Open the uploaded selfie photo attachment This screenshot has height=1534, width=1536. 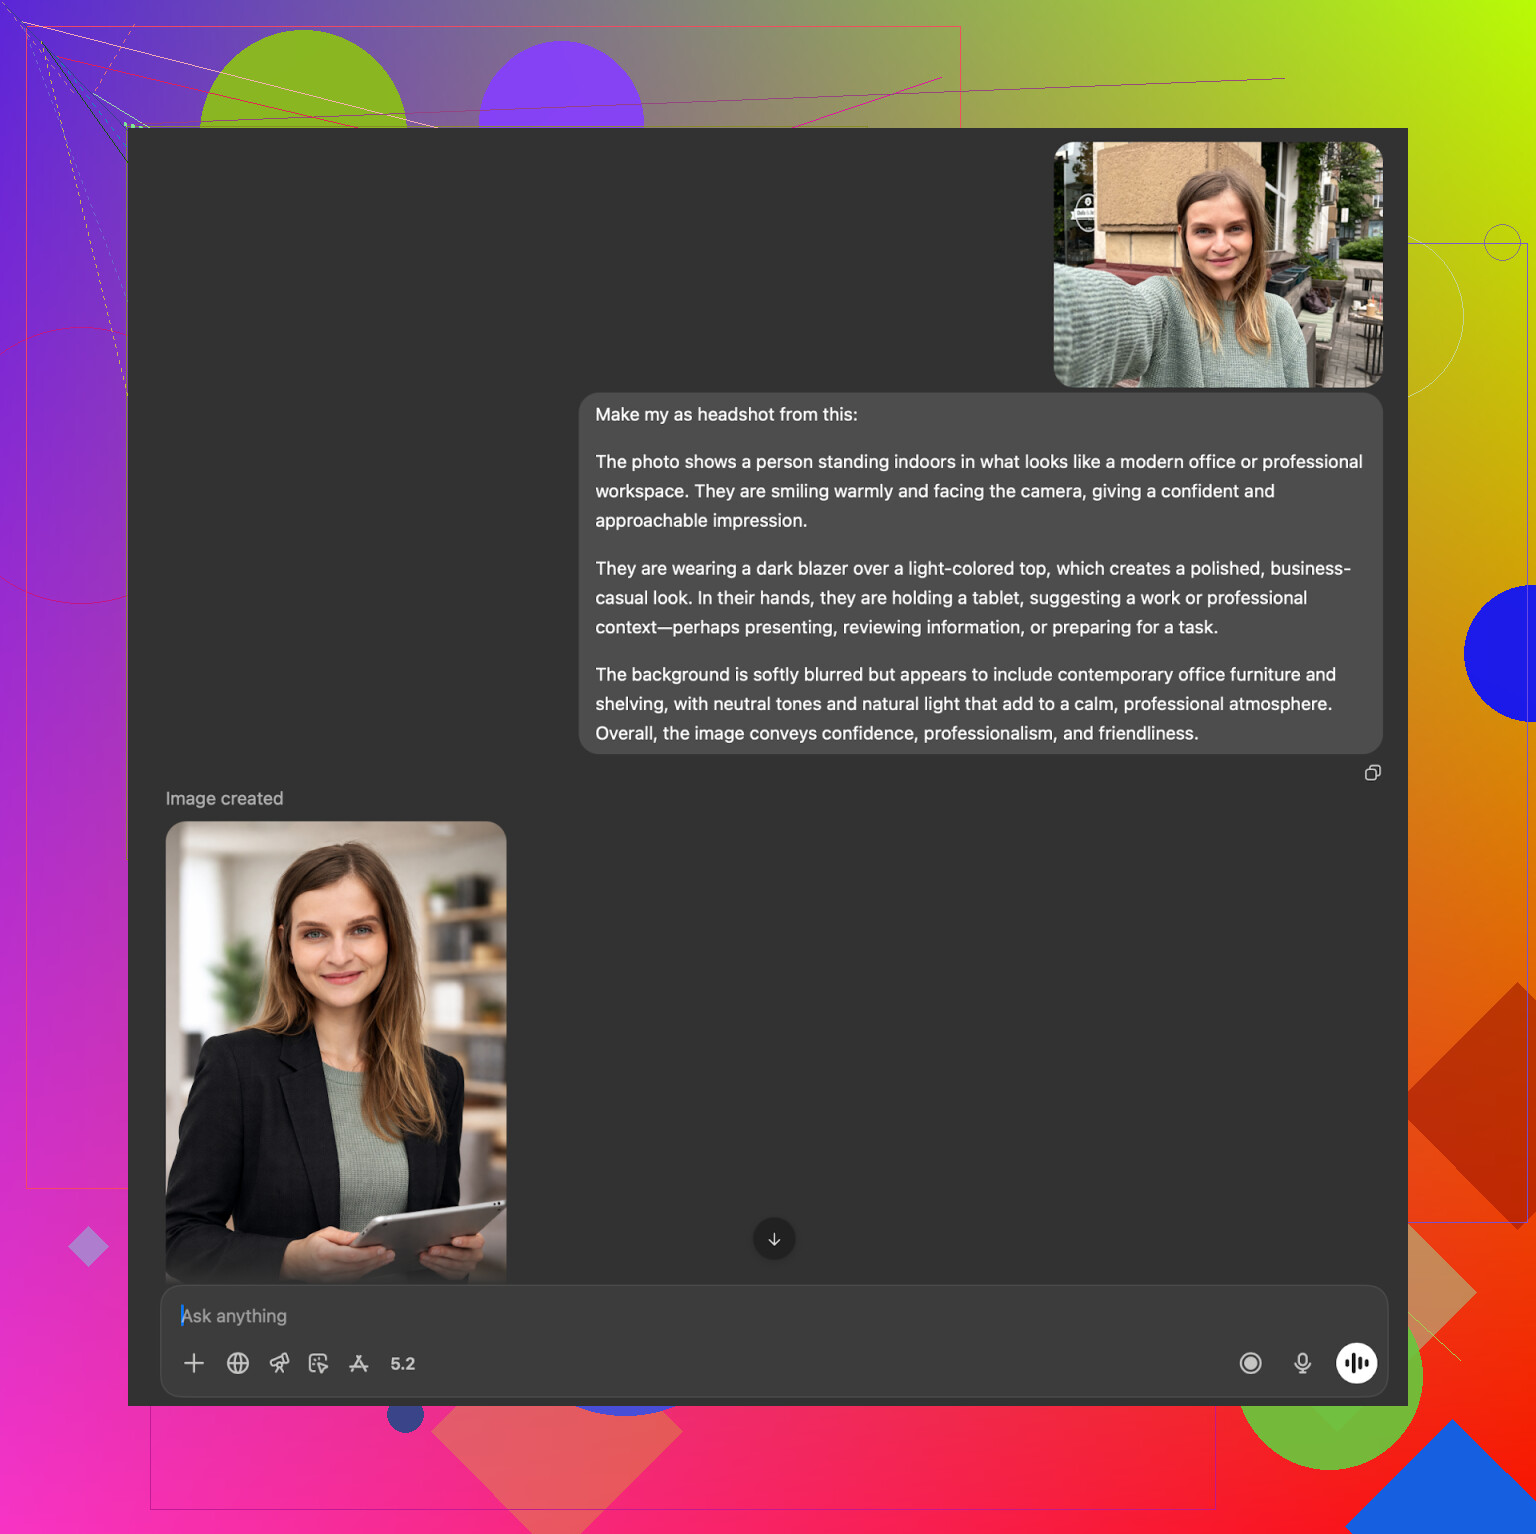tap(1217, 265)
